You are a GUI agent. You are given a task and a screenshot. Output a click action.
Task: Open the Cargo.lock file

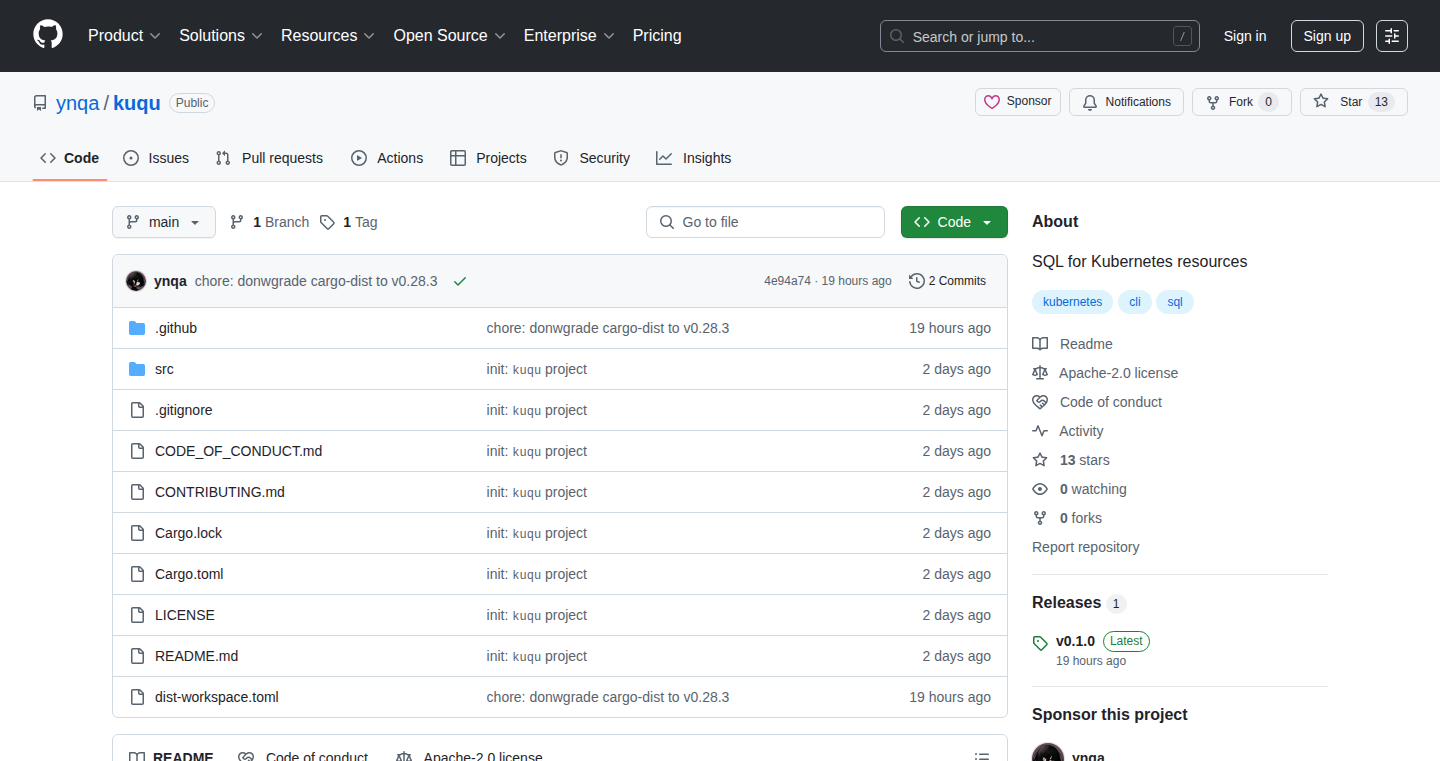point(188,533)
